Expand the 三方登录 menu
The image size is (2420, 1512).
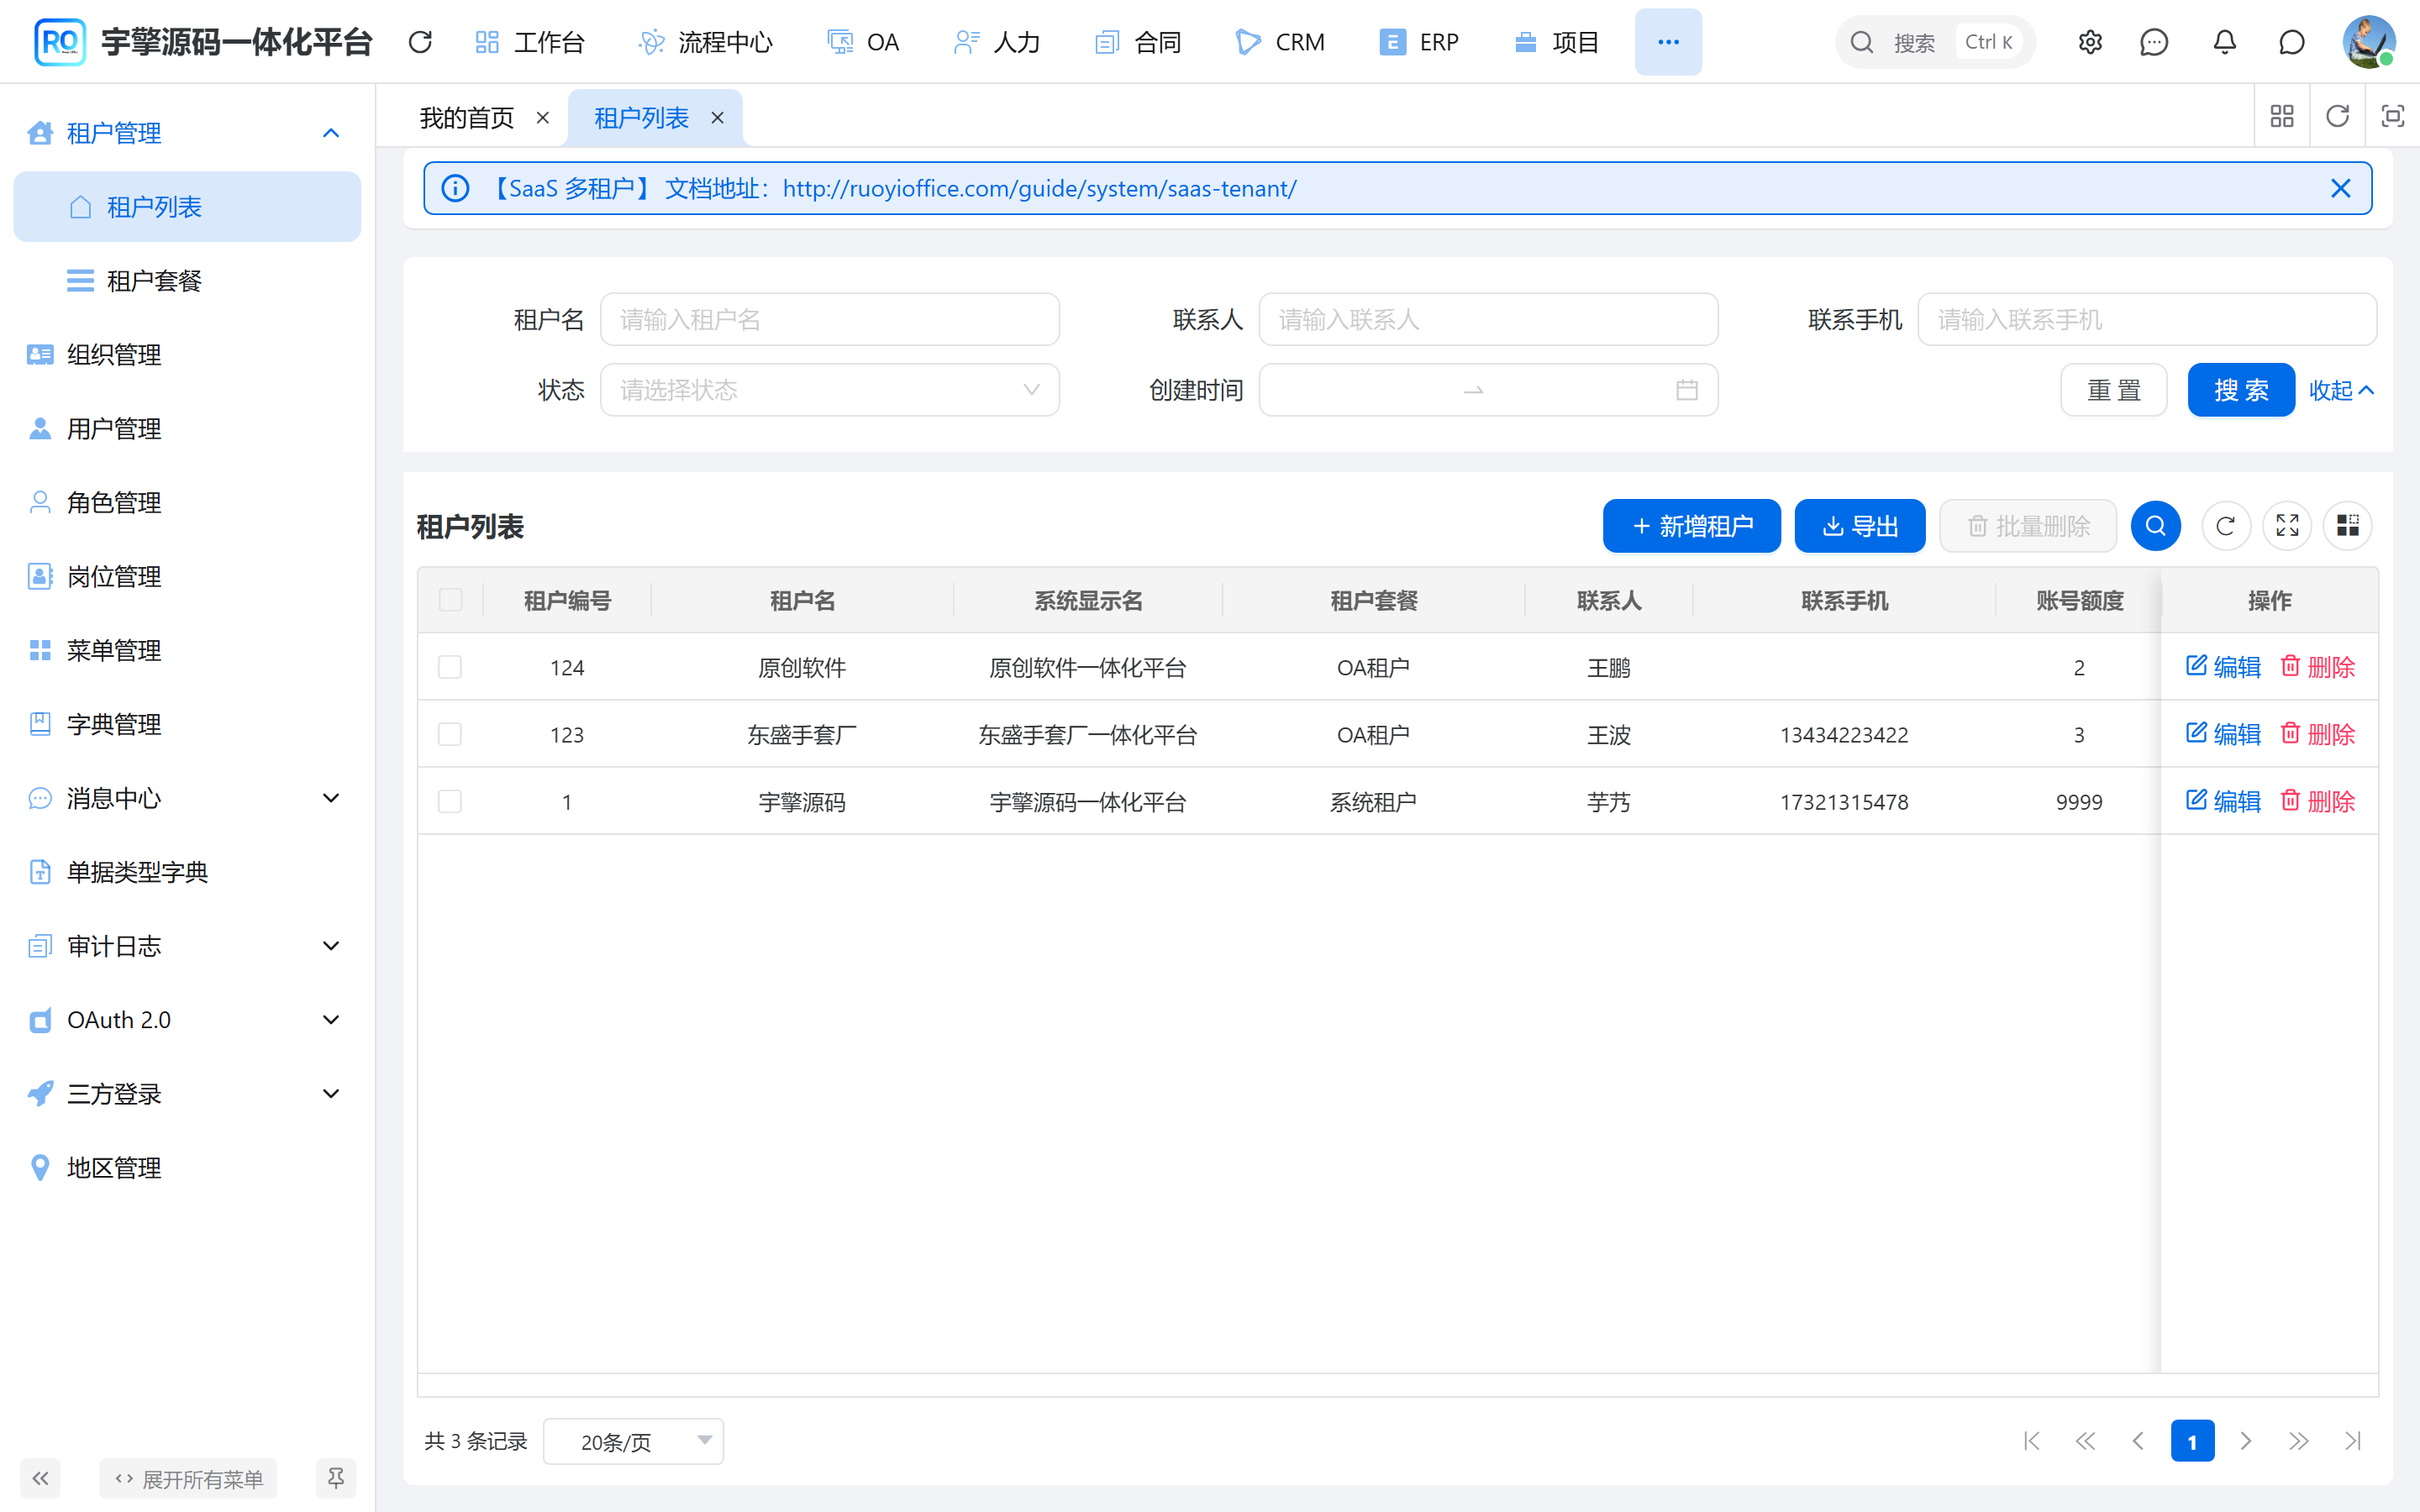331,1094
